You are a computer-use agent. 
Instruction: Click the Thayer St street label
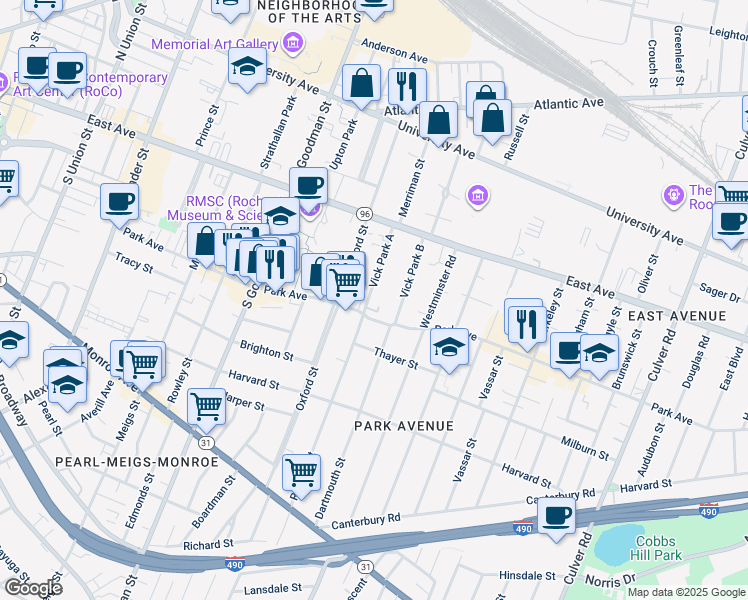[395, 358]
